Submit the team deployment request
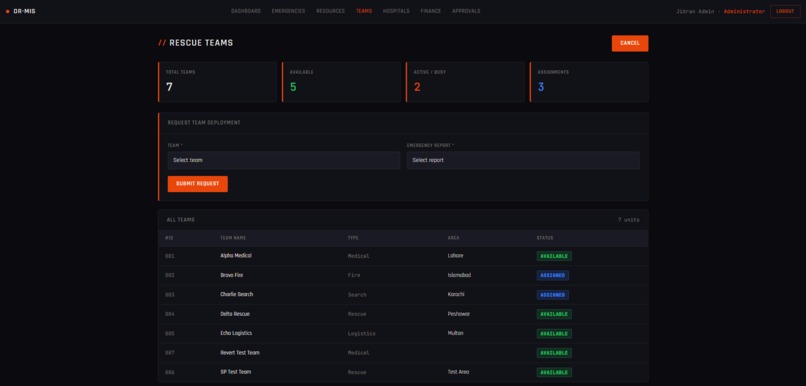Viewport: 806px width, 386px height. tap(197, 184)
